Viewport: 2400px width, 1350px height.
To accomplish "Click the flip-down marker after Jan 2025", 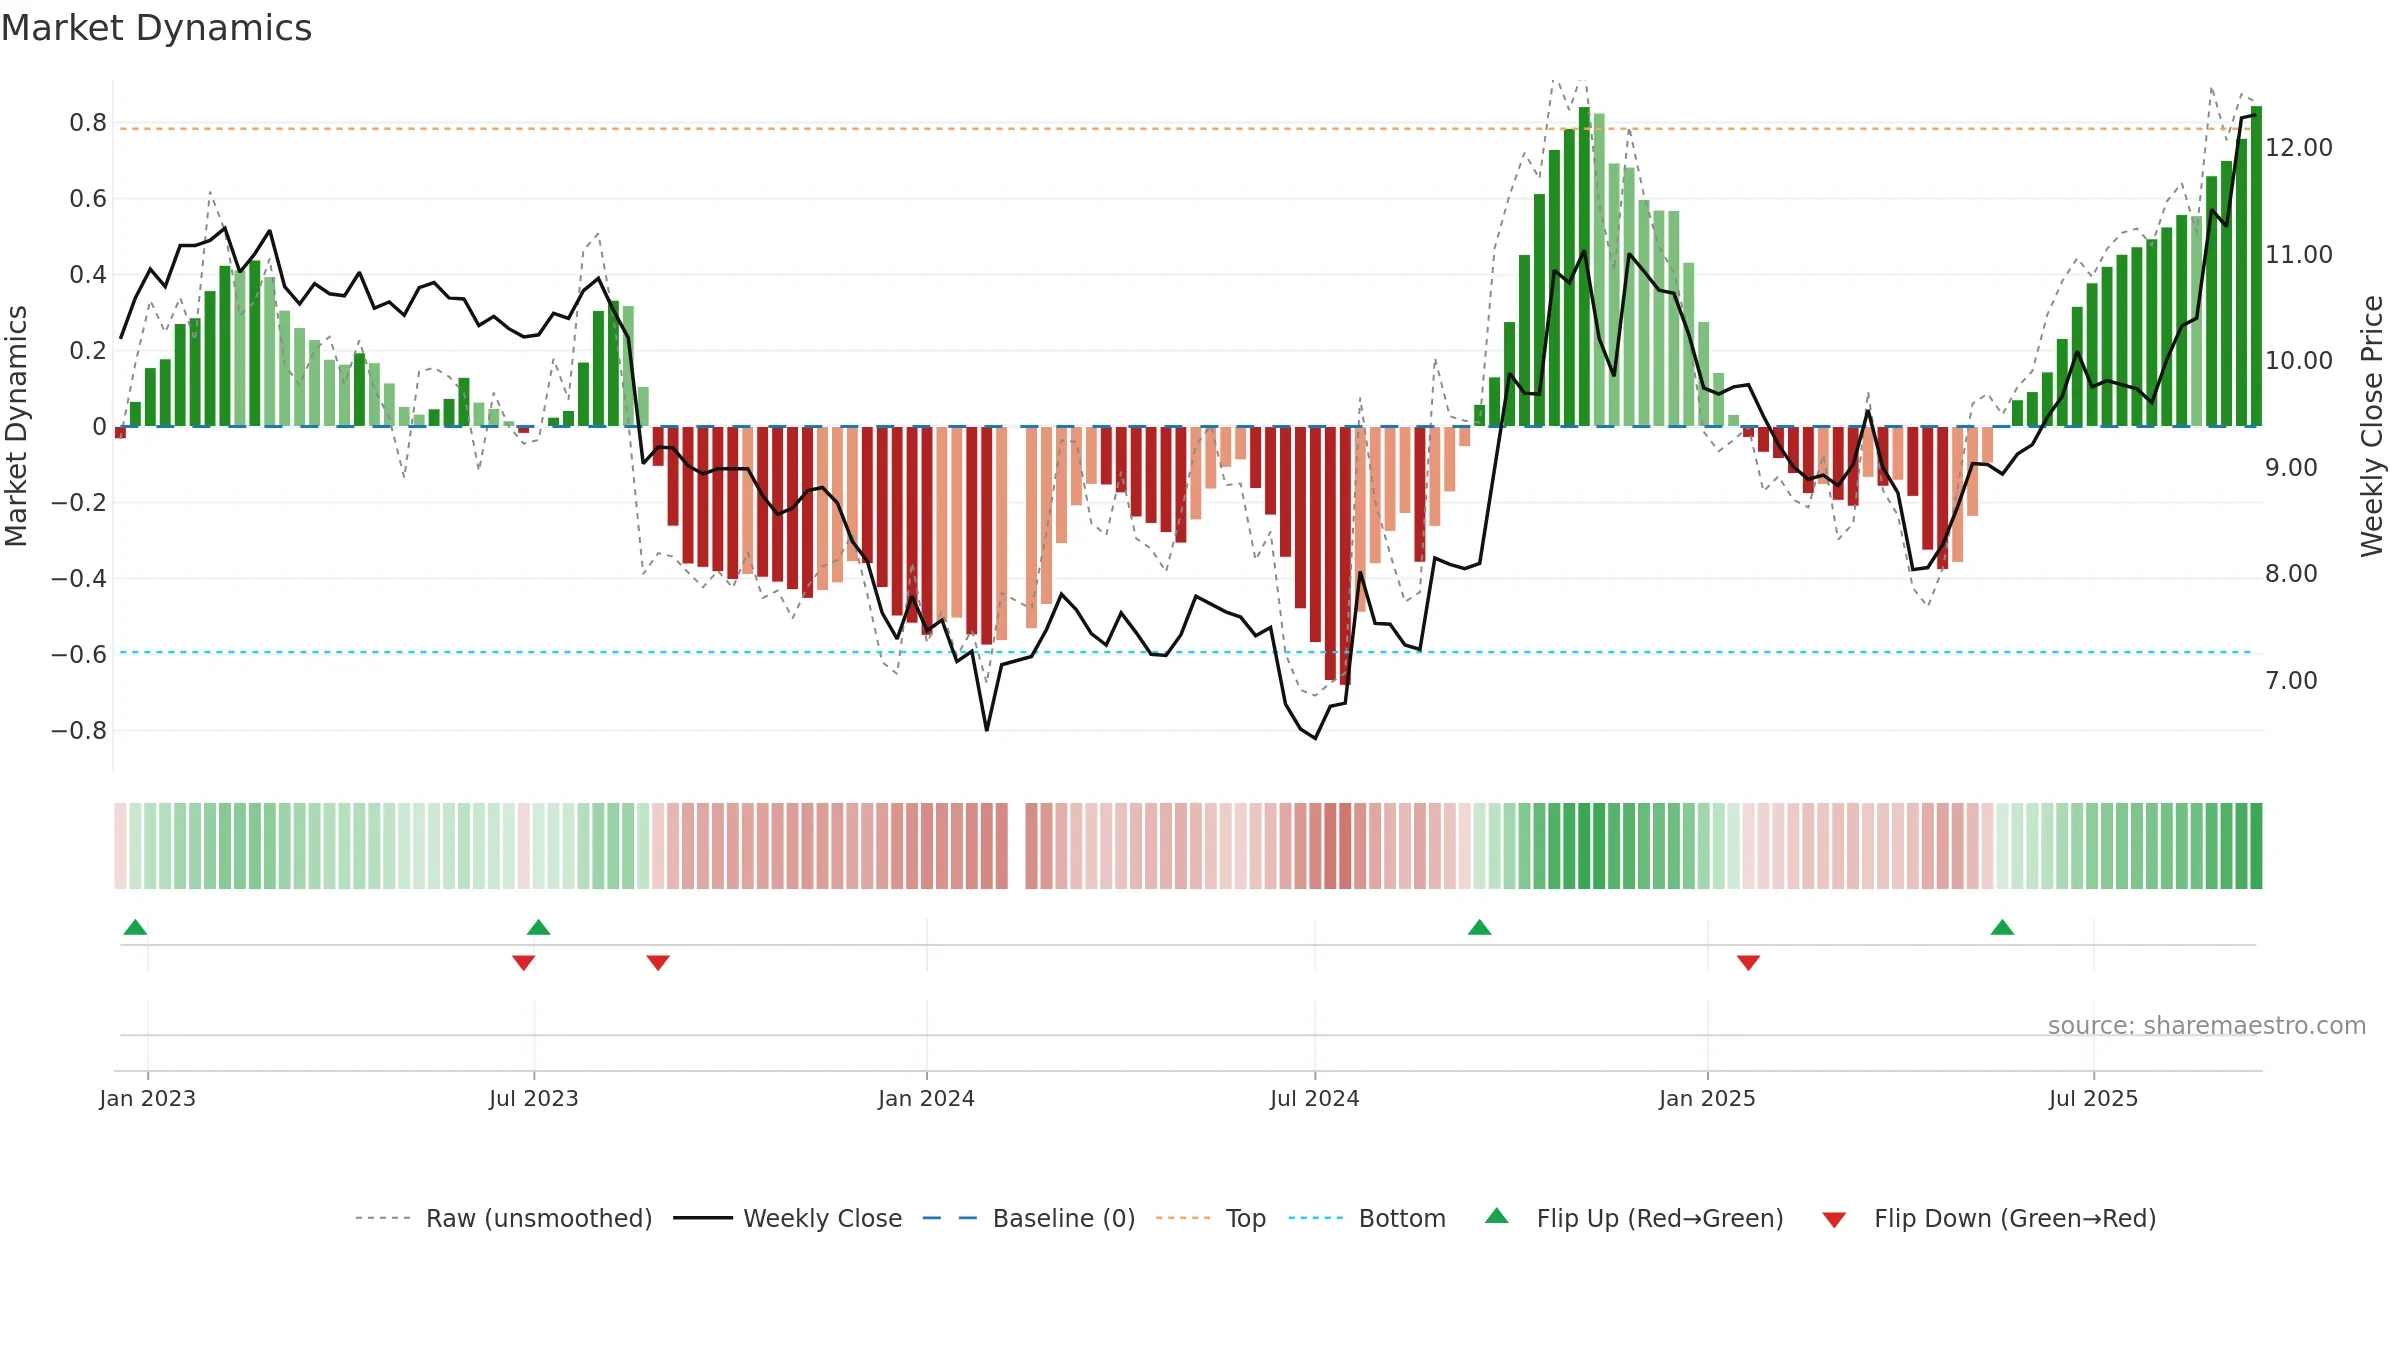I will (x=1748, y=963).
